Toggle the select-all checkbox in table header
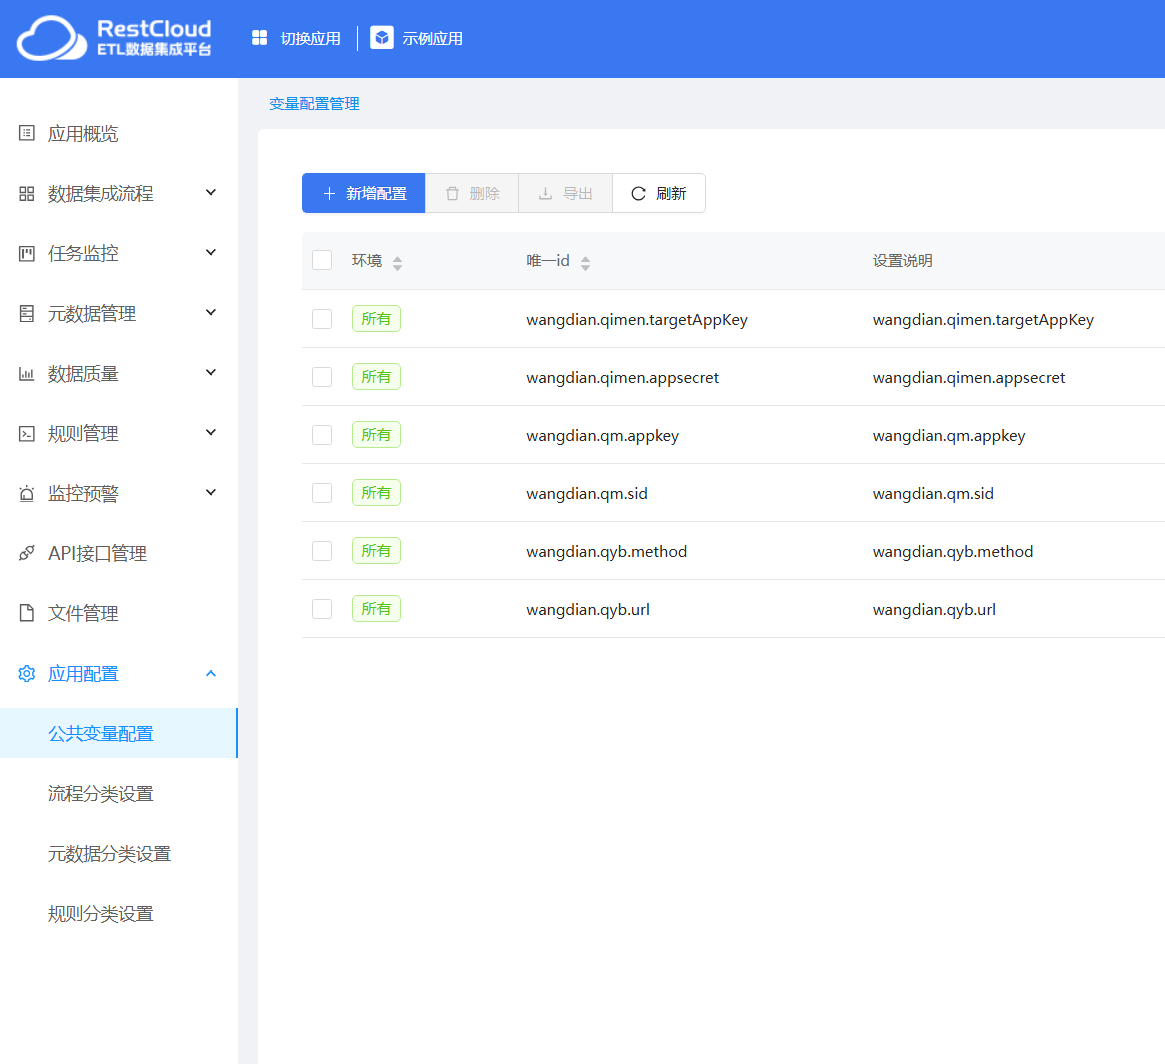 pyautogui.click(x=322, y=260)
